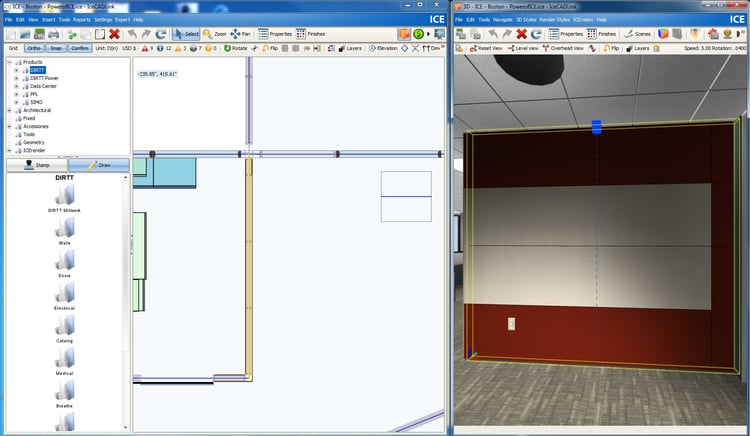750x436 pixels.
Task: Open the Settings menu
Action: (x=103, y=20)
